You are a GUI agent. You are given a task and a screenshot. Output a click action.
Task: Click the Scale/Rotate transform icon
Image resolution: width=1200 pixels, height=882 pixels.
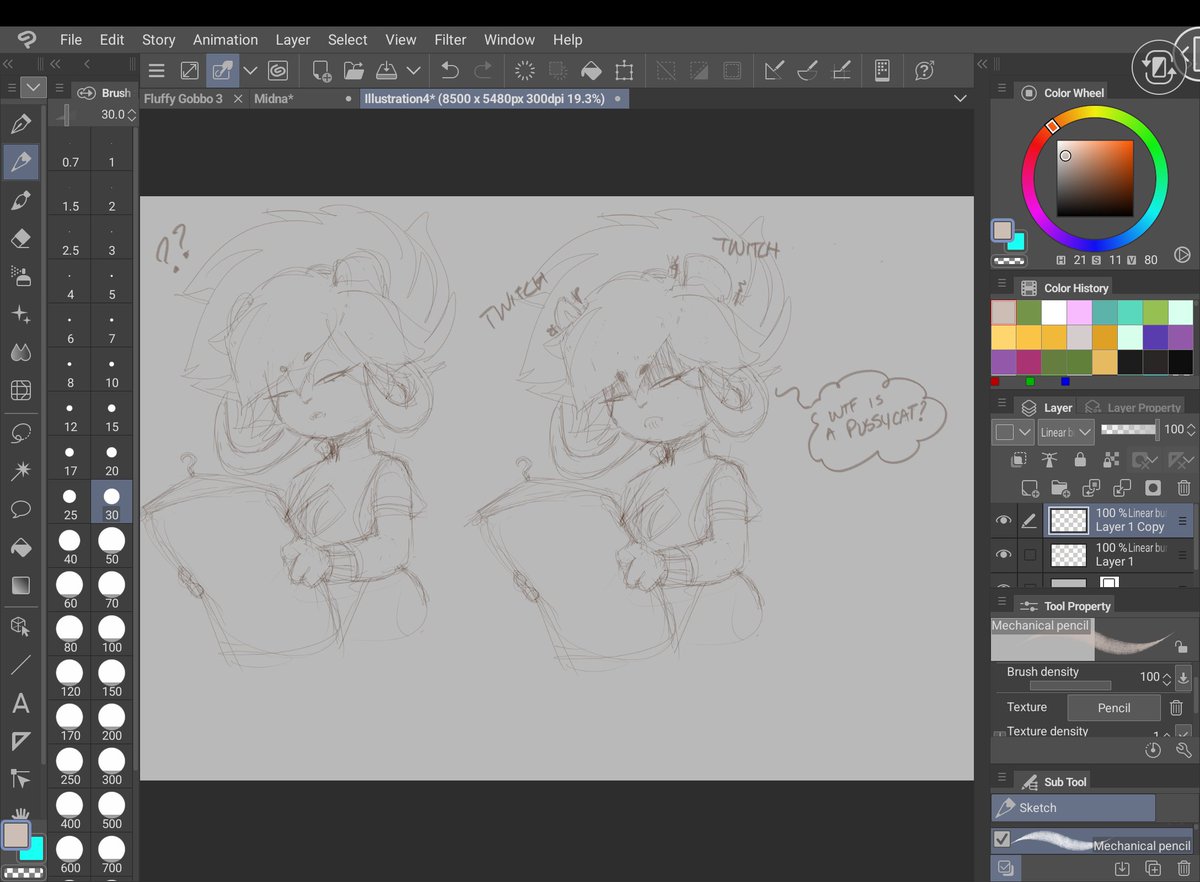tap(624, 70)
